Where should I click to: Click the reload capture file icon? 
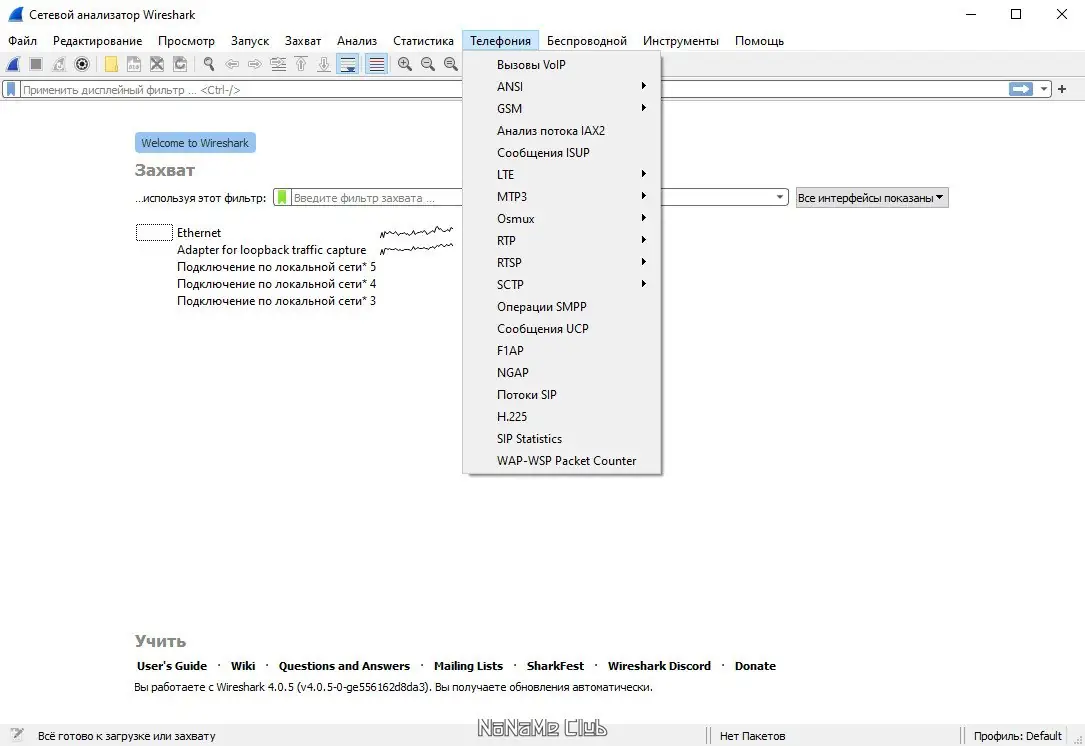tap(180, 64)
